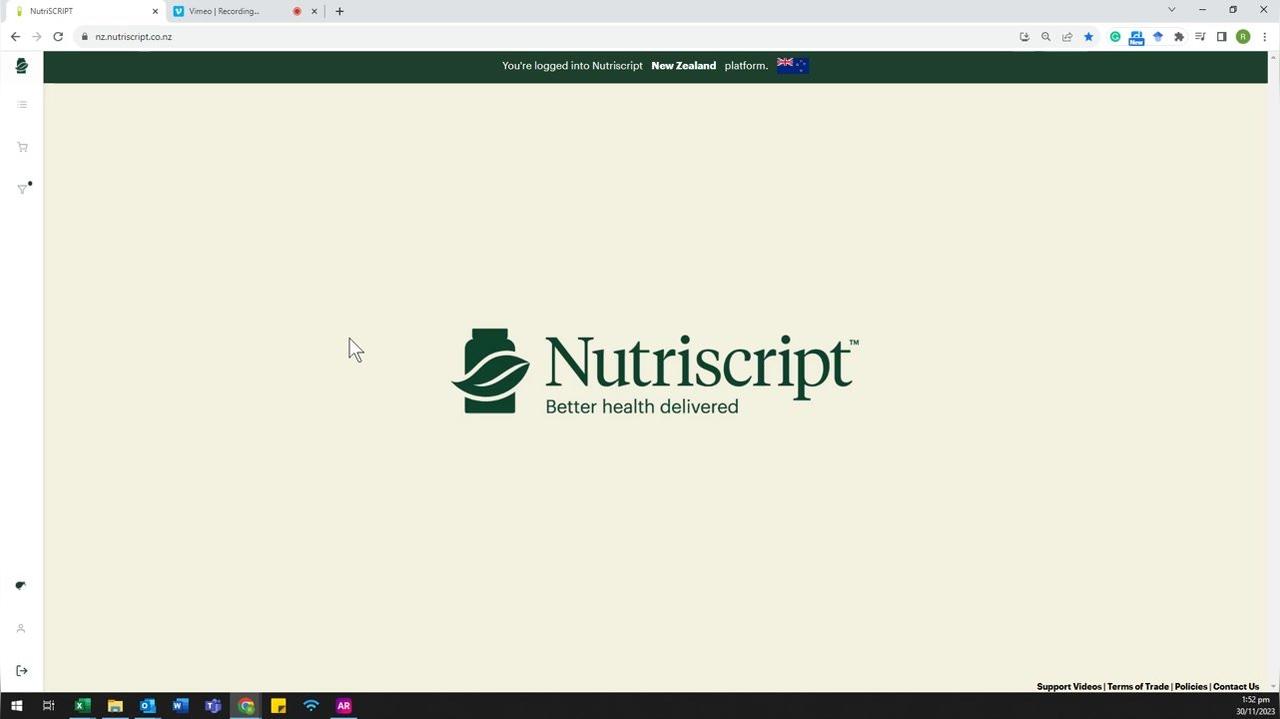
Task: Click the filter funnel icon in sidebar
Action: 22,189
